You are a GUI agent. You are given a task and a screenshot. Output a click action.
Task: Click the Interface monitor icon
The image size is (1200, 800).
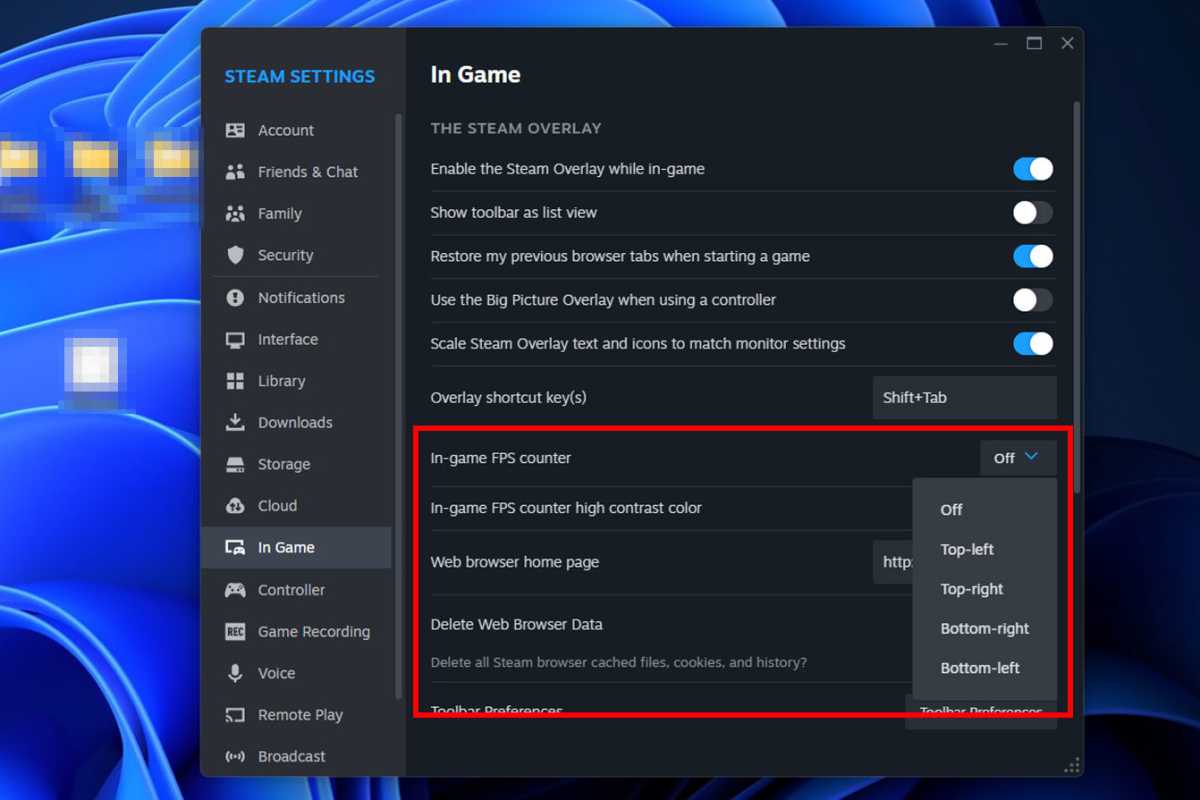point(235,339)
